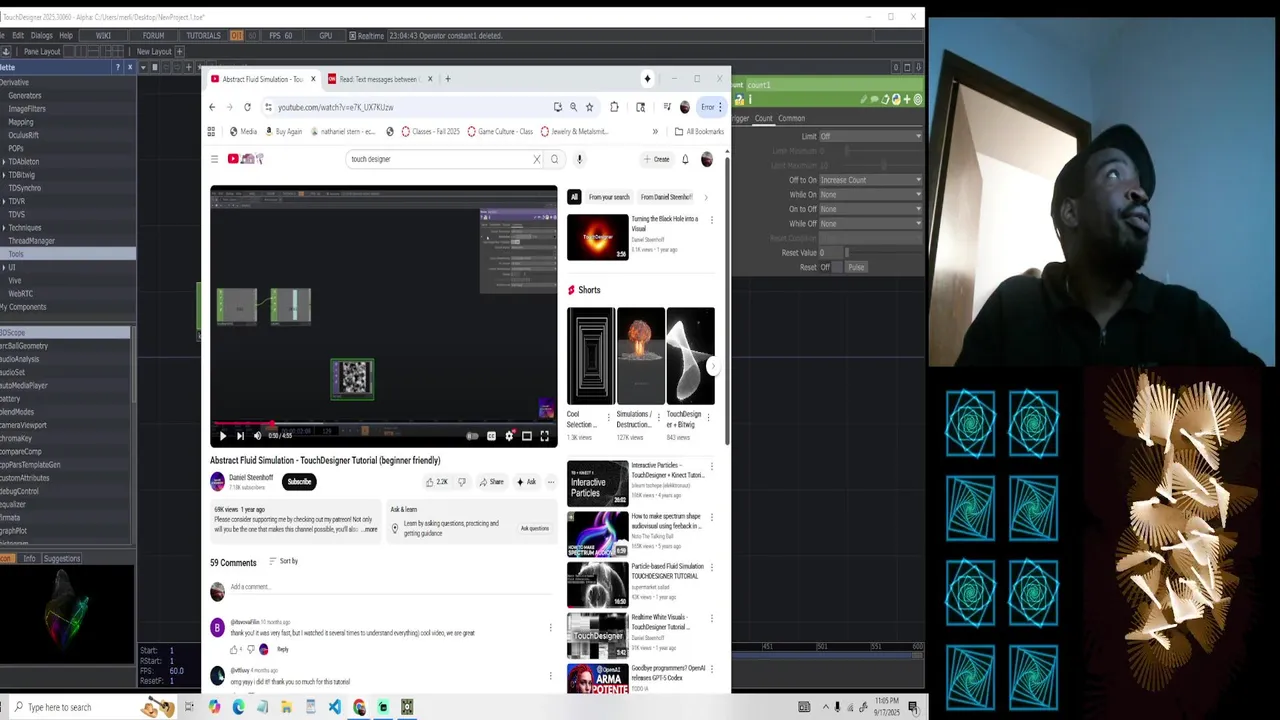Open Turning the Black Hole video thumbnail
This screenshot has height=720, width=1280.
click(x=598, y=237)
